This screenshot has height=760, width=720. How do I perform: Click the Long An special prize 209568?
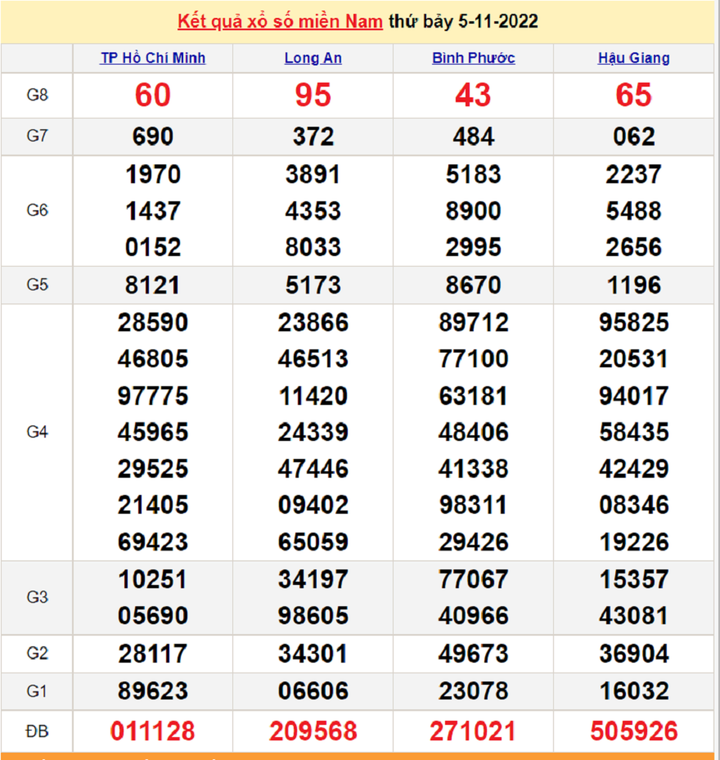pyautogui.click(x=313, y=731)
